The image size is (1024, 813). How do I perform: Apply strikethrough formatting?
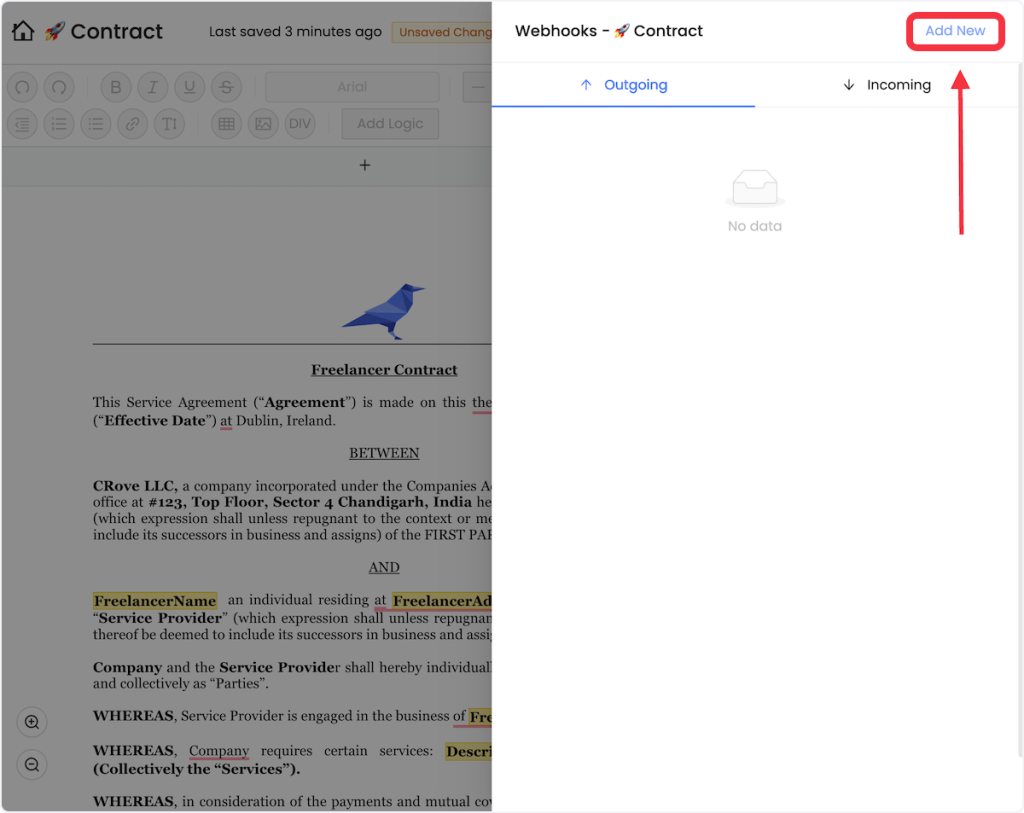pyautogui.click(x=226, y=87)
